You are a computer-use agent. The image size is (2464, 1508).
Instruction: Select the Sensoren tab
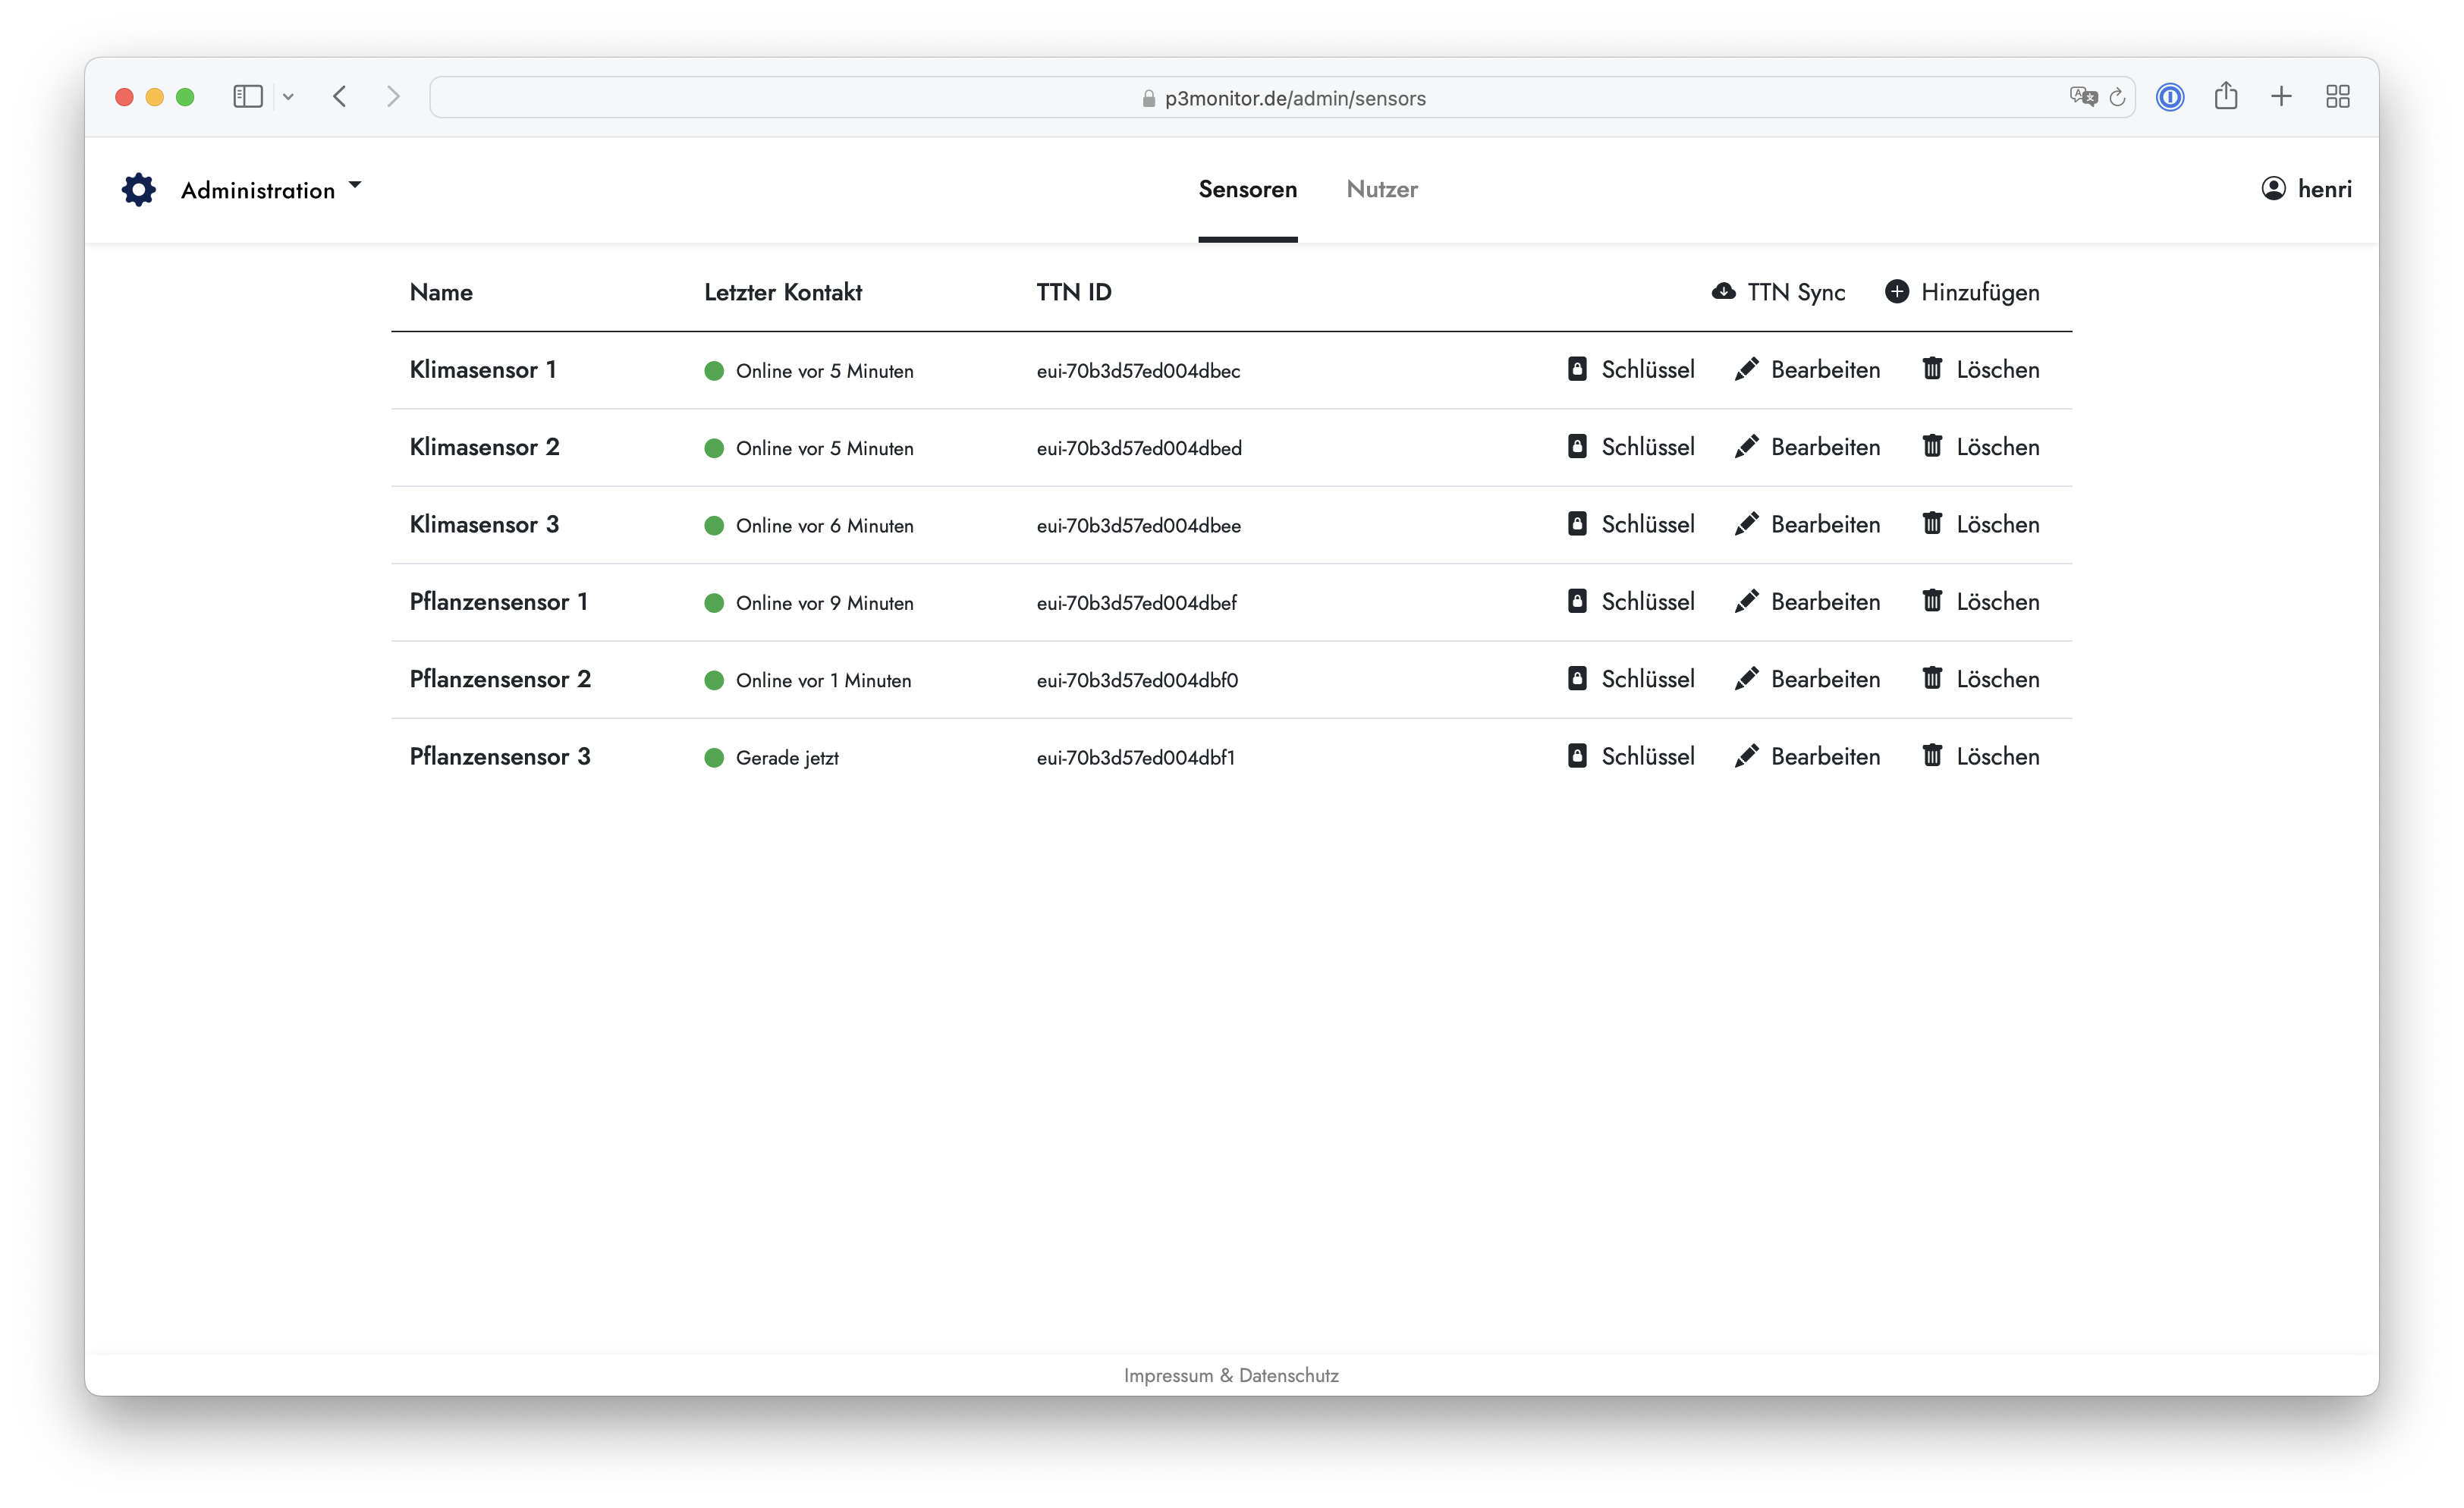point(1247,189)
